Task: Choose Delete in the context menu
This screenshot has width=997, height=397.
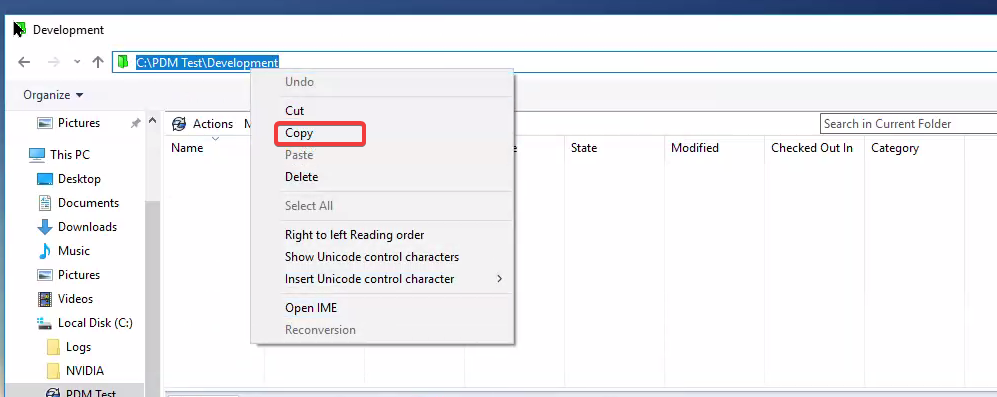Action: pyautogui.click(x=301, y=177)
